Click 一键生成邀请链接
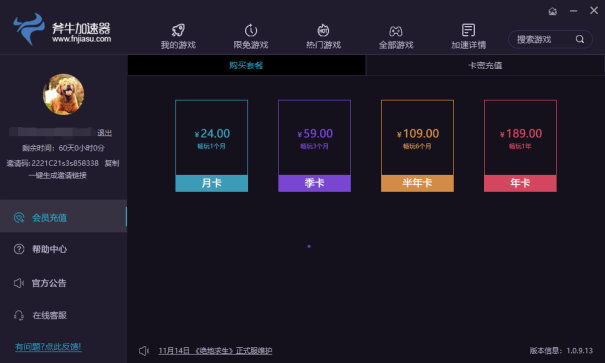The height and width of the screenshot is (363, 605). tap(57, 176)
